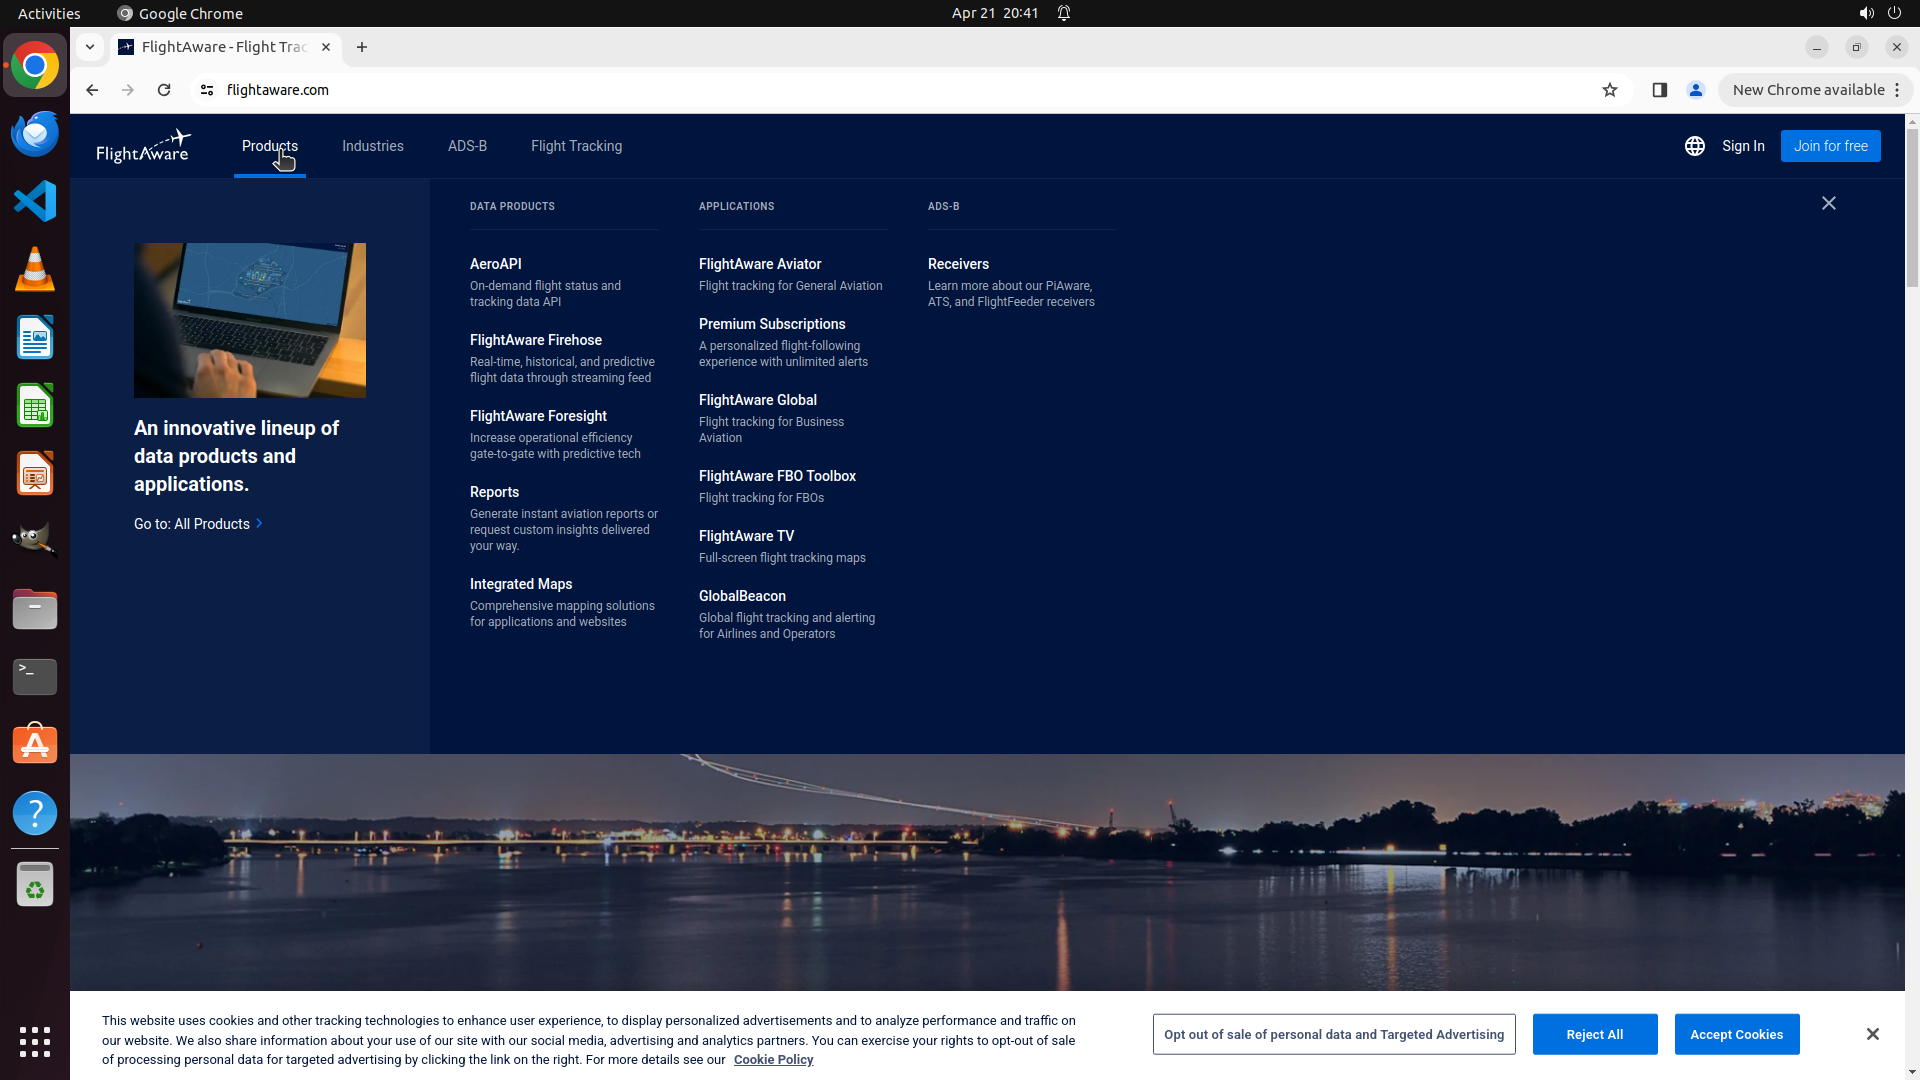
Task: Dismiss the cookie banner with X
Action: pyautogui.click(x=1872, y=1034)
